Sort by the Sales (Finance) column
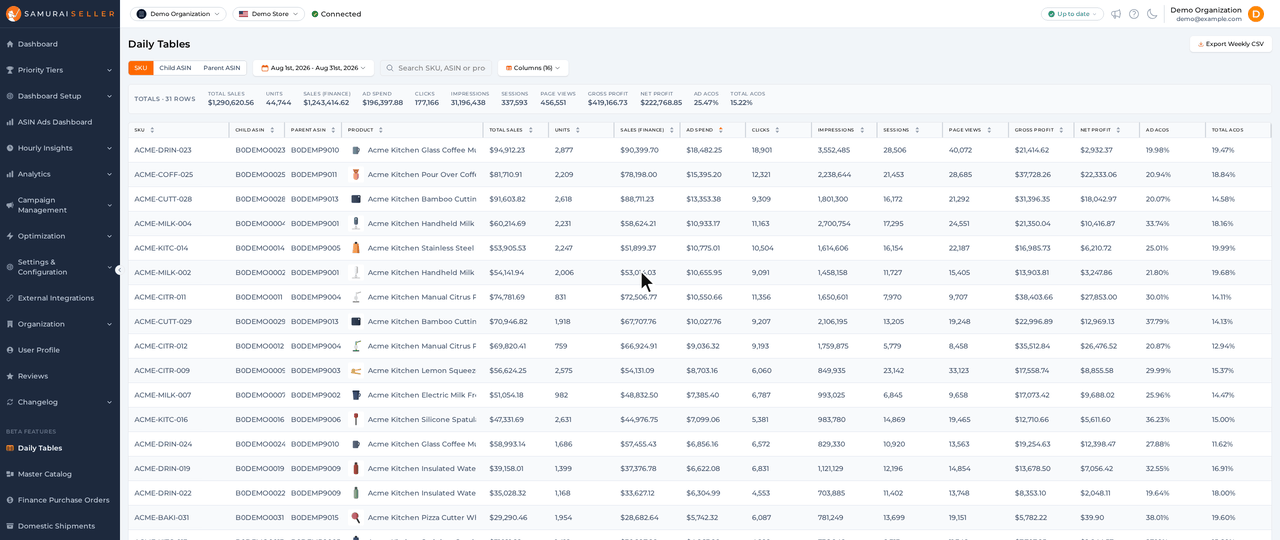 click(671, 130)
